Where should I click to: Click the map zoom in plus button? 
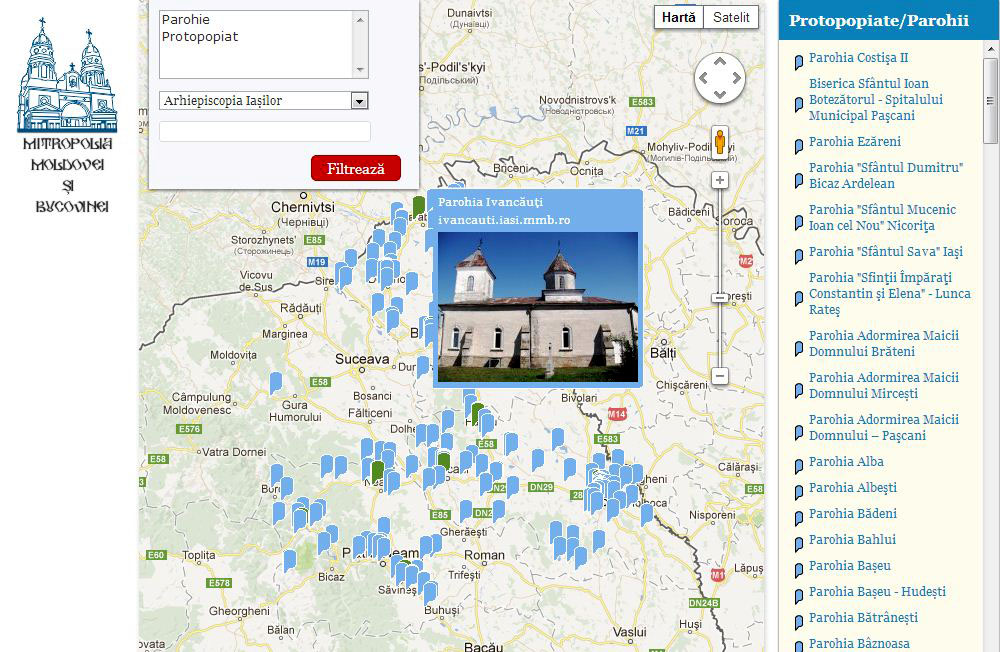[719, 180]
